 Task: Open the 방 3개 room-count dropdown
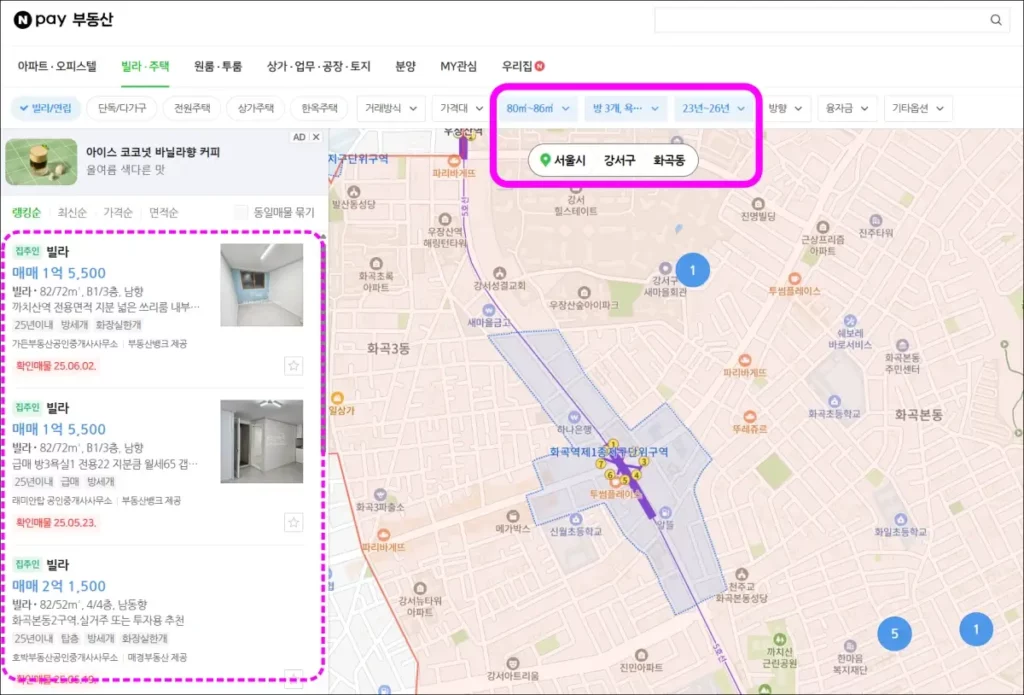pyautogui.click(x=626, y=108)
